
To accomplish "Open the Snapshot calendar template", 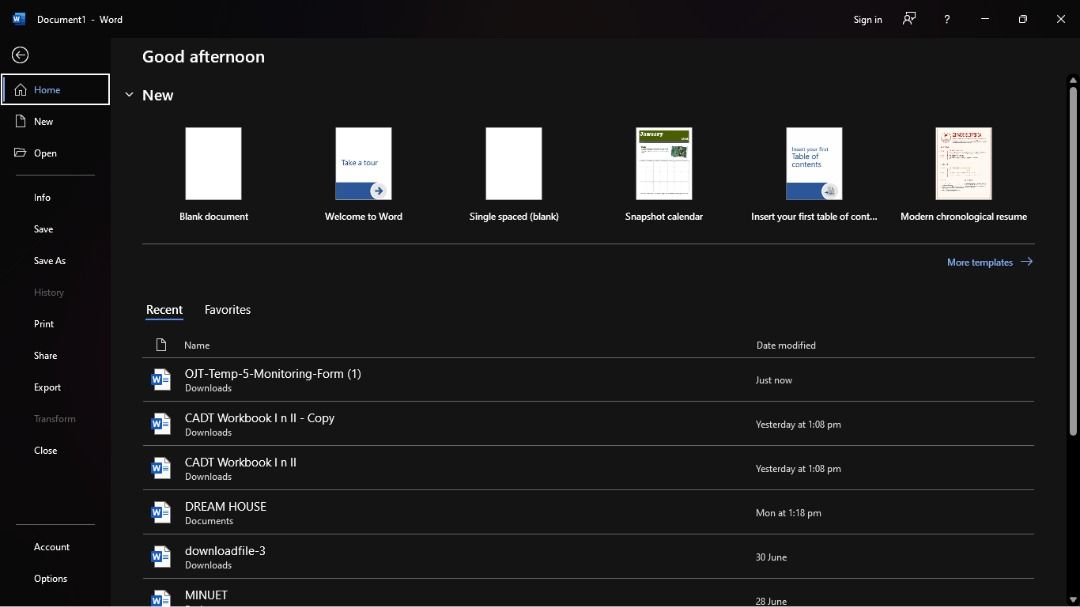I will 664,164.
